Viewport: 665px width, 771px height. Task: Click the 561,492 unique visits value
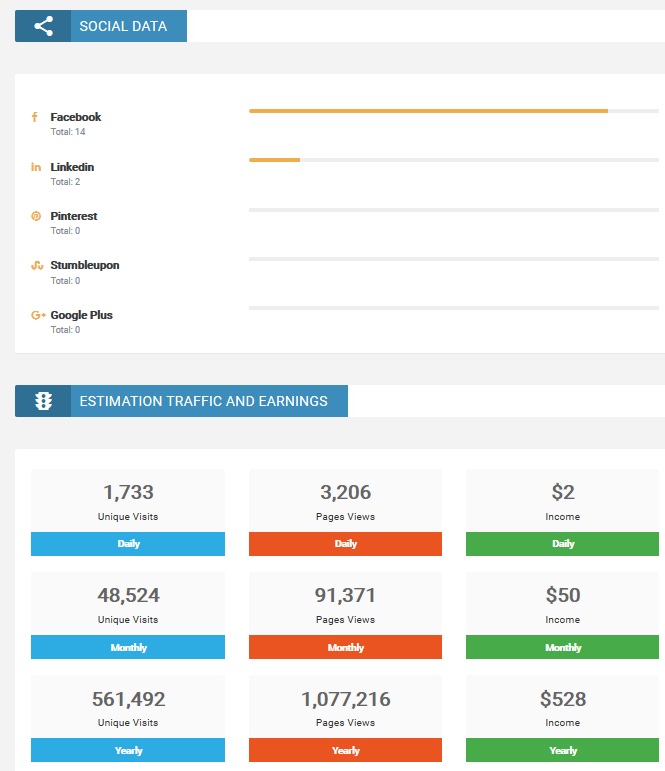(x=128, y=699)
